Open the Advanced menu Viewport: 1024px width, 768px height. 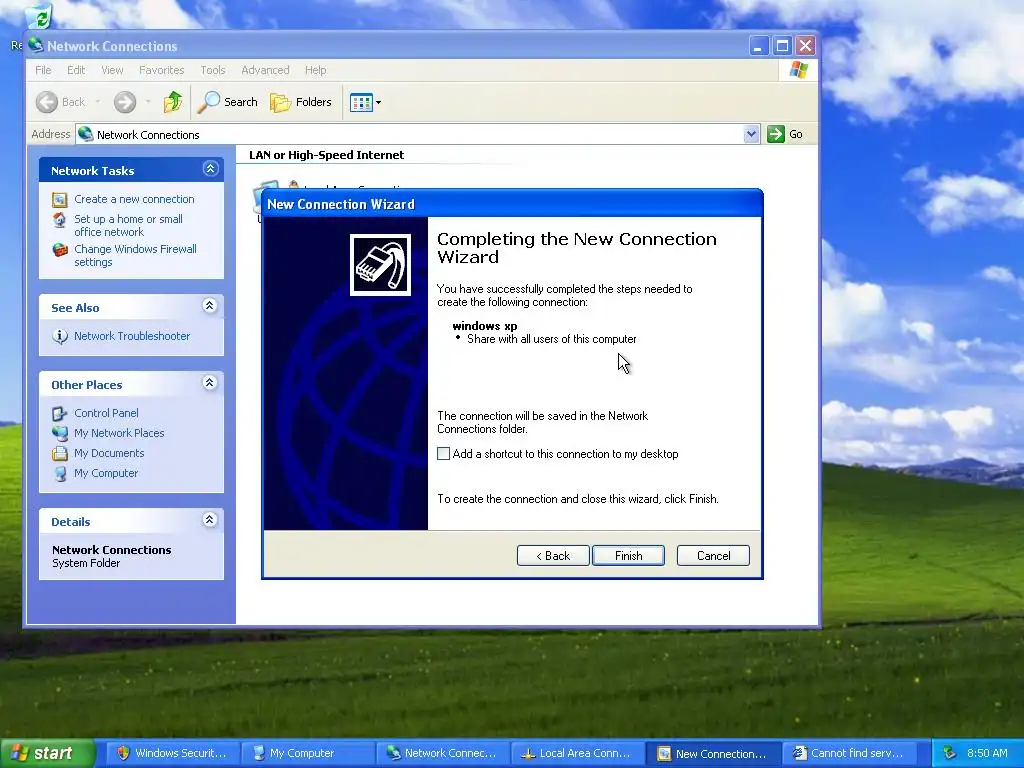click(x=265, y=70)
